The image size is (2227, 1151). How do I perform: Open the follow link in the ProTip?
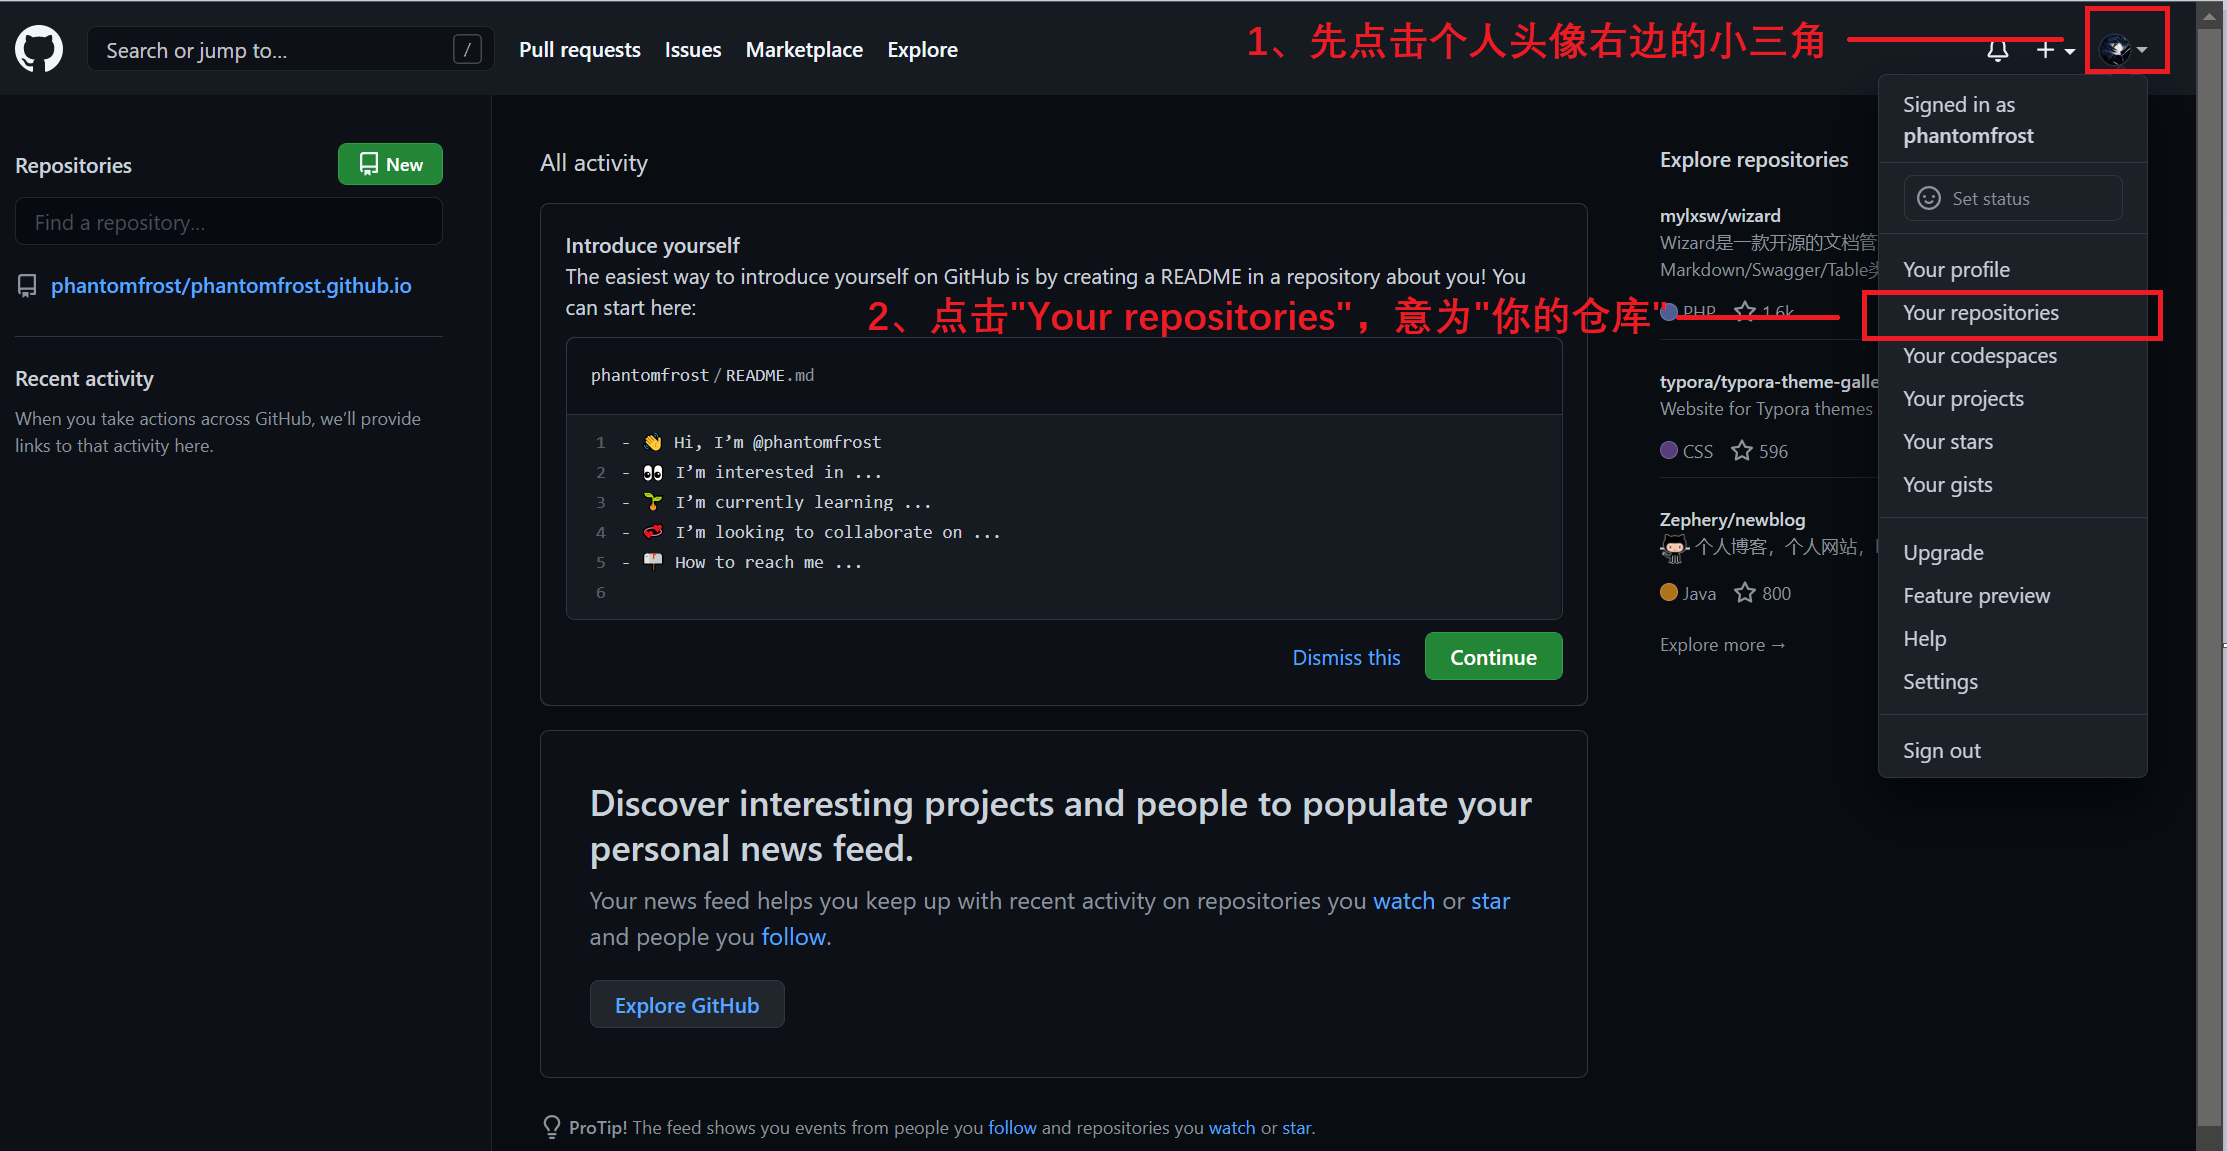click(1012, 1128)
